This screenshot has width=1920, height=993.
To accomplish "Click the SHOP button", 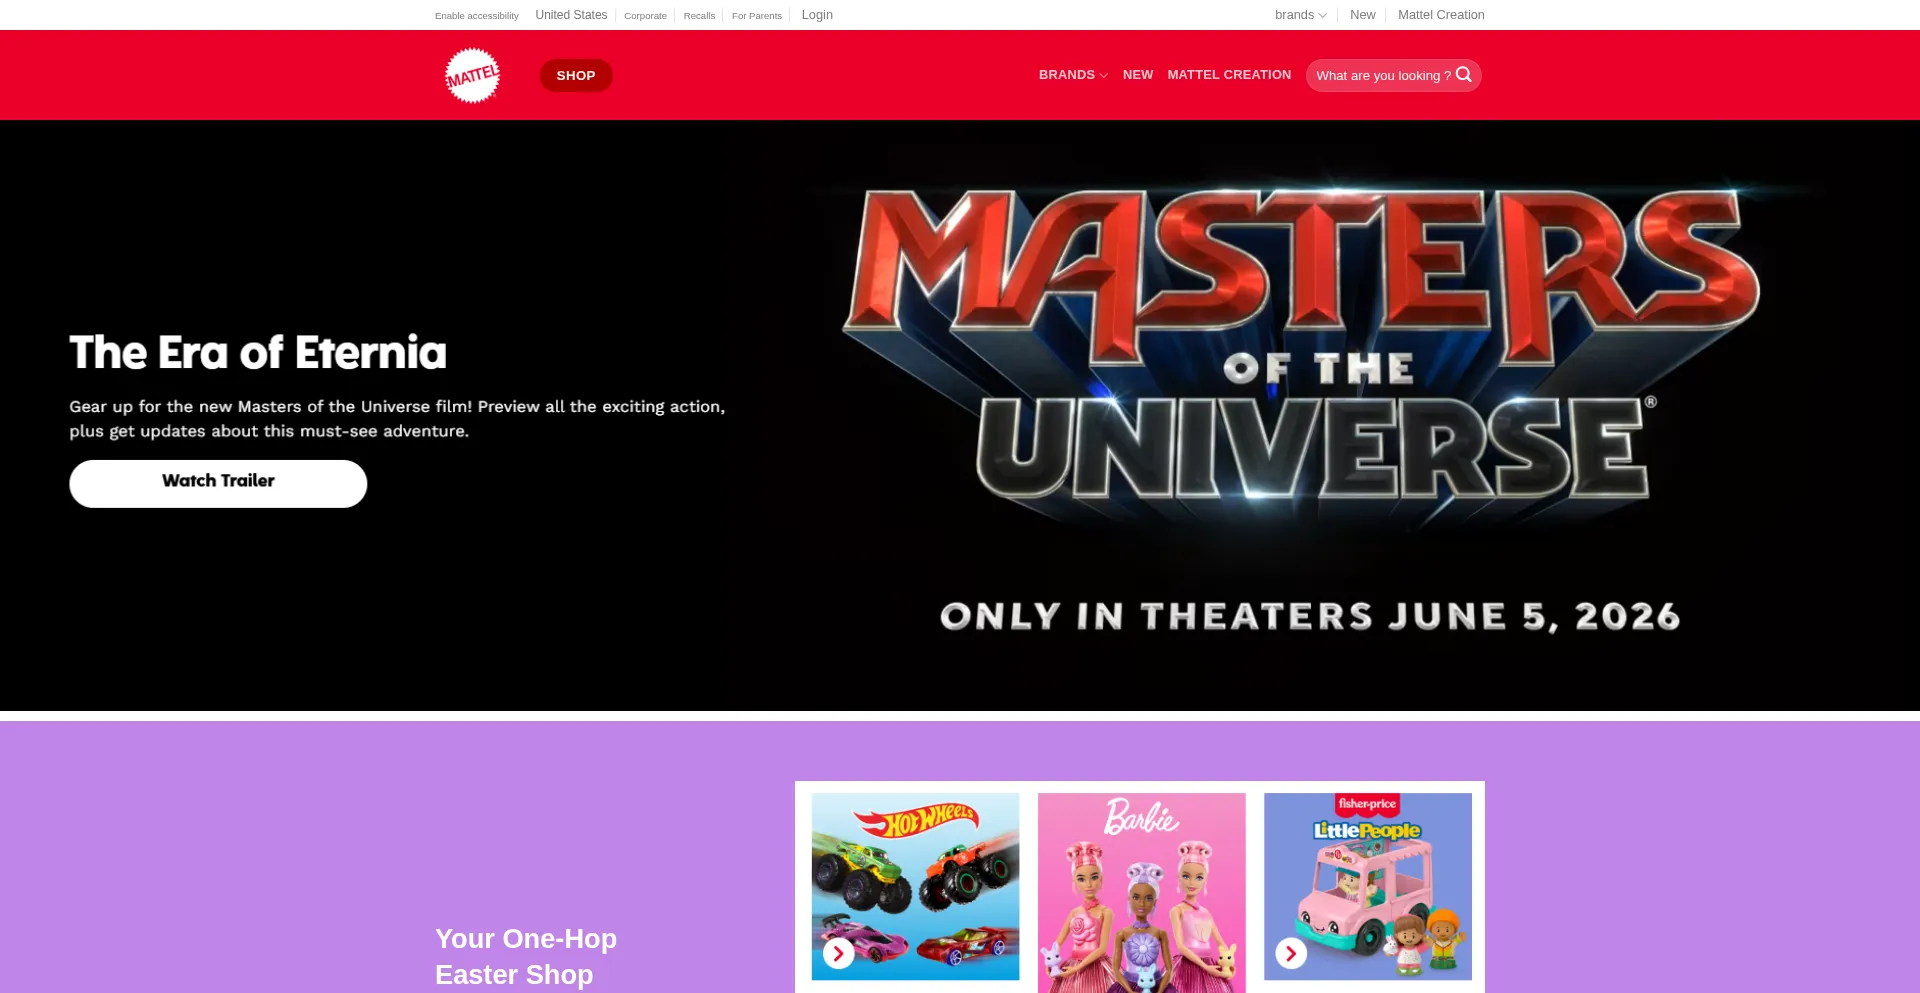I will point(576,75).
